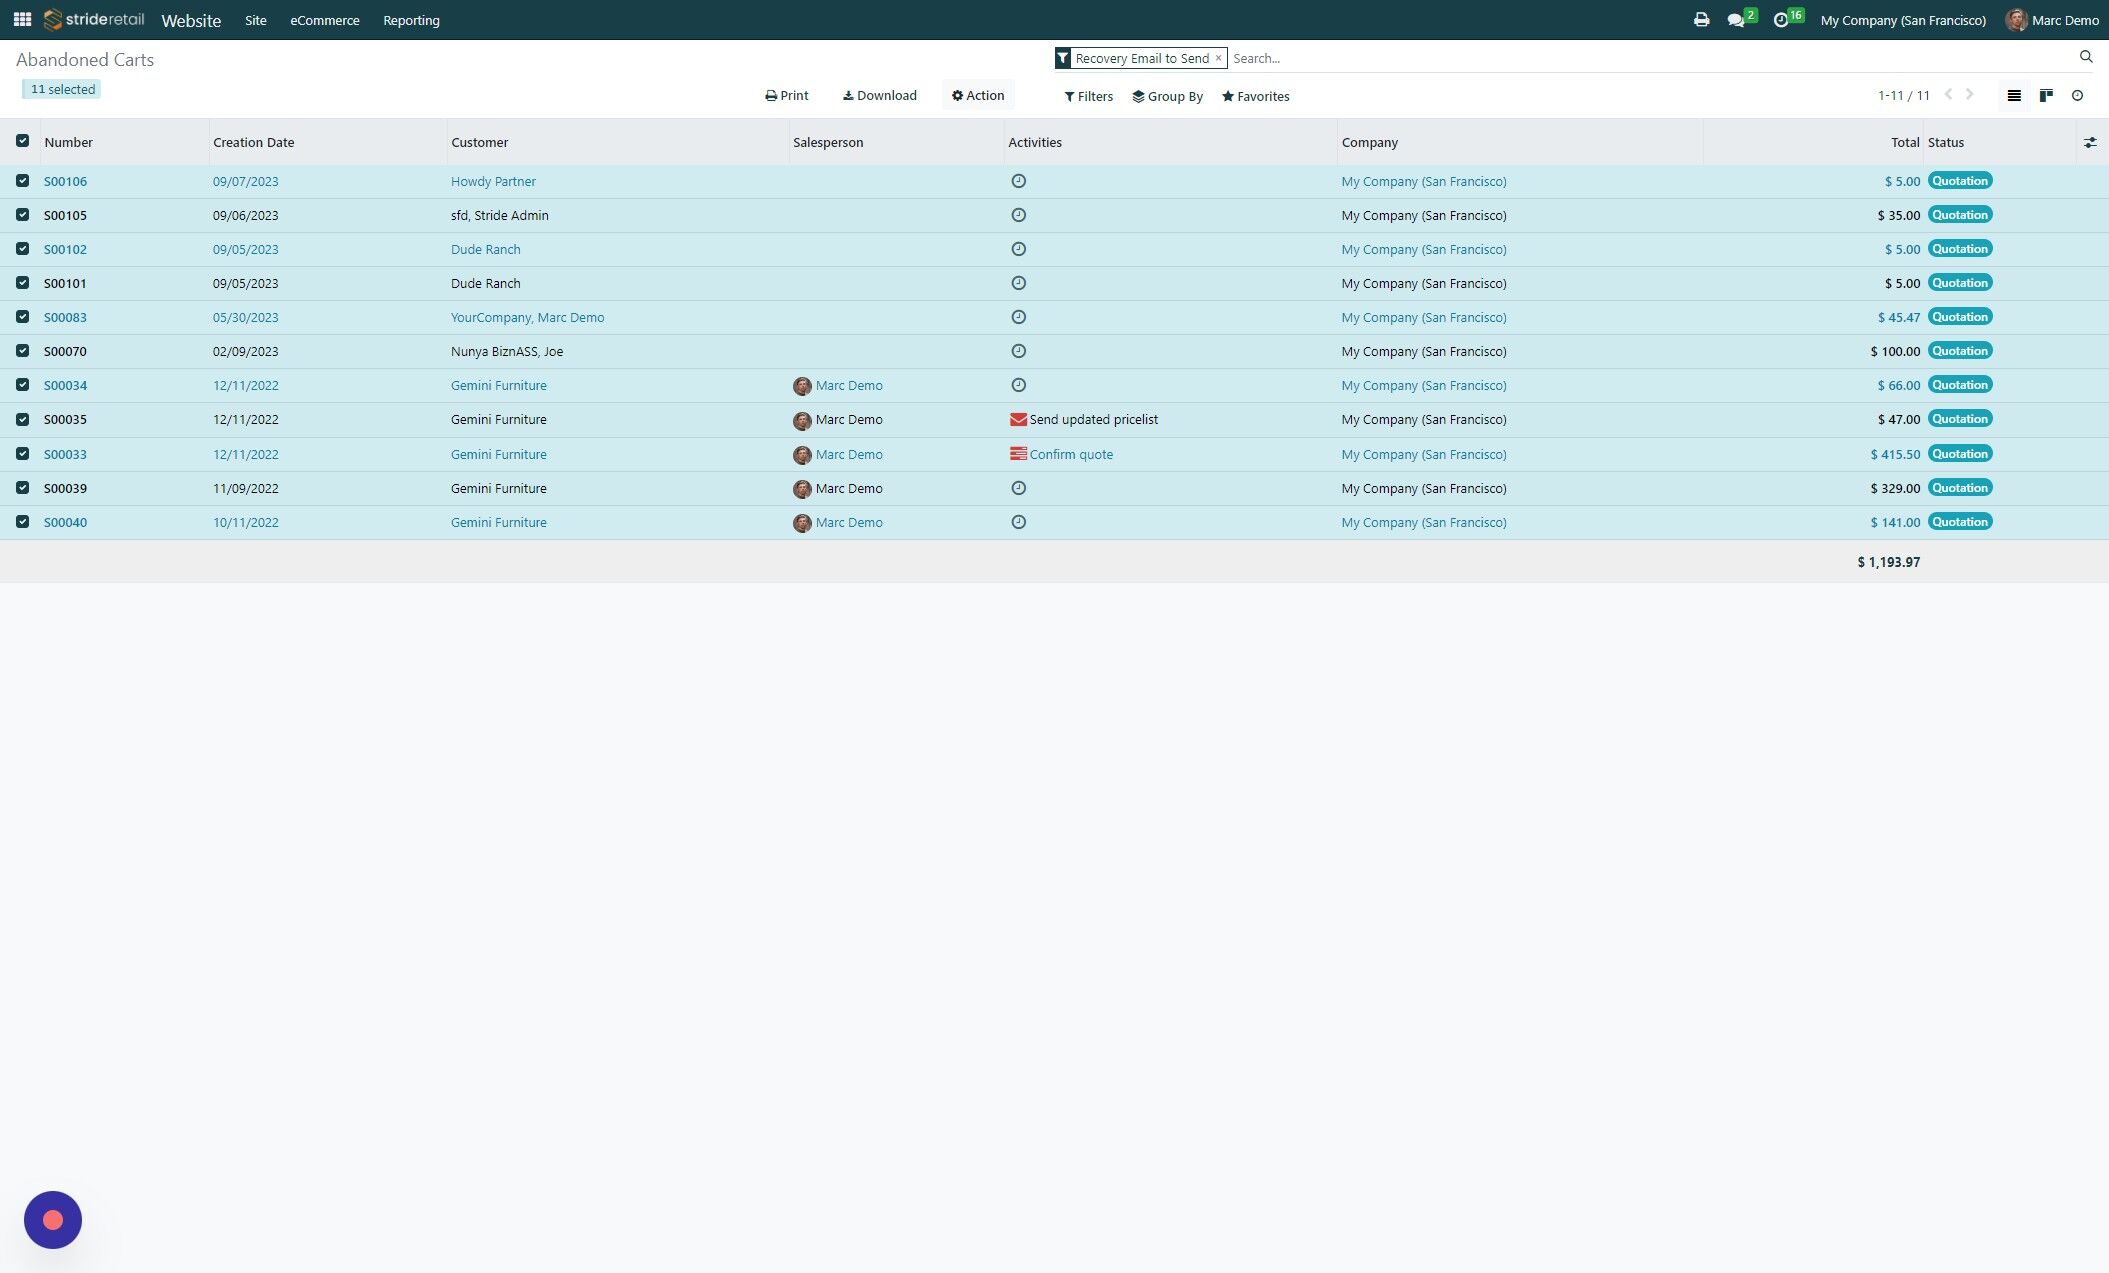Click Marc Demo user avatar in top bar
The height and width of the screenshot is (1273, 2109).
pos(2016,20)
